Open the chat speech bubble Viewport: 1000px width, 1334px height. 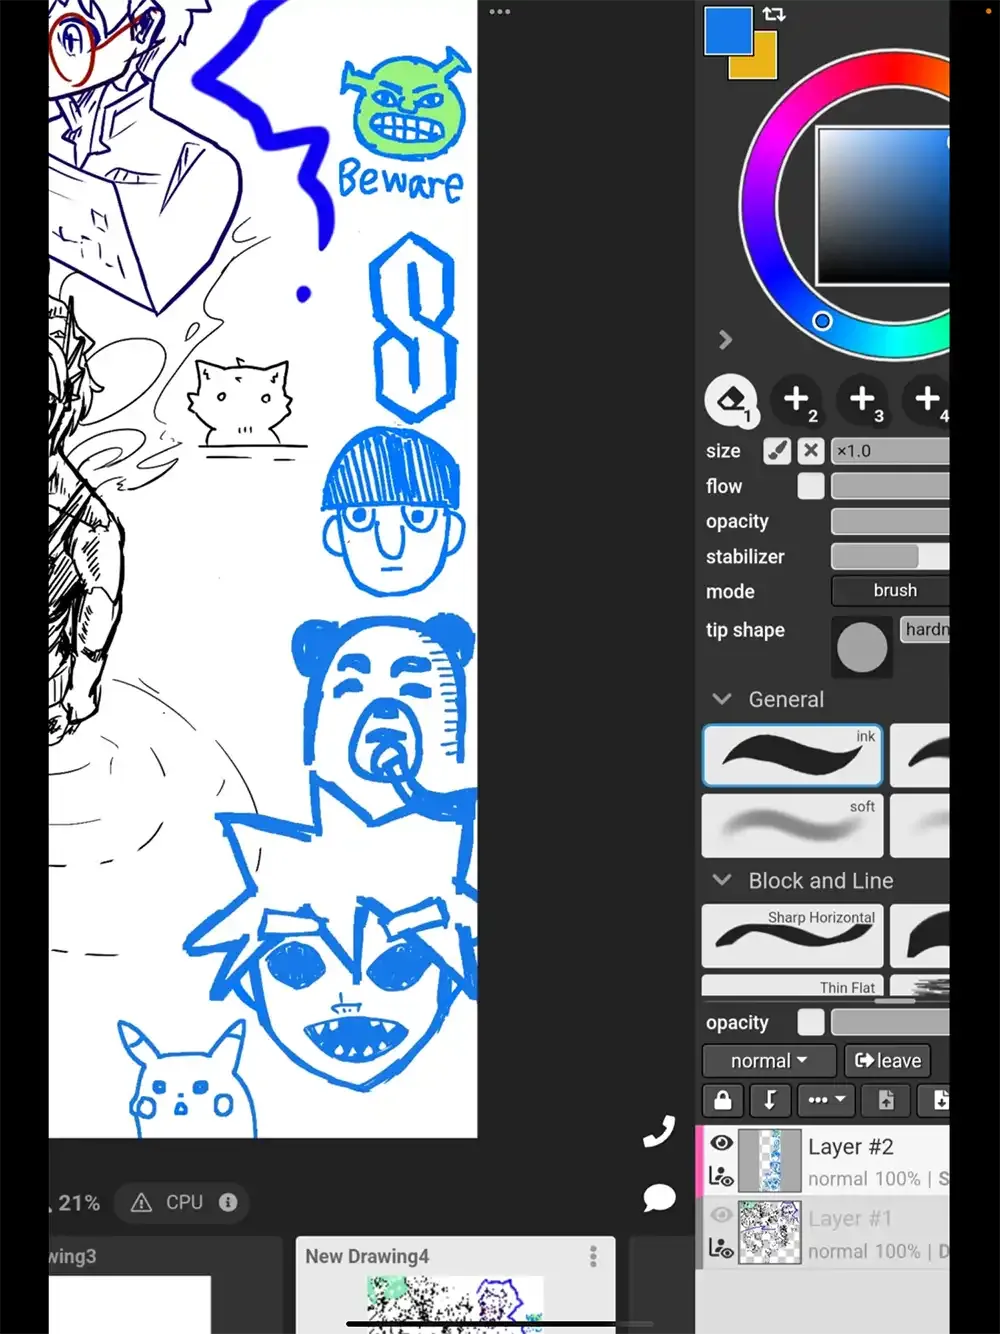point(659,1196)
